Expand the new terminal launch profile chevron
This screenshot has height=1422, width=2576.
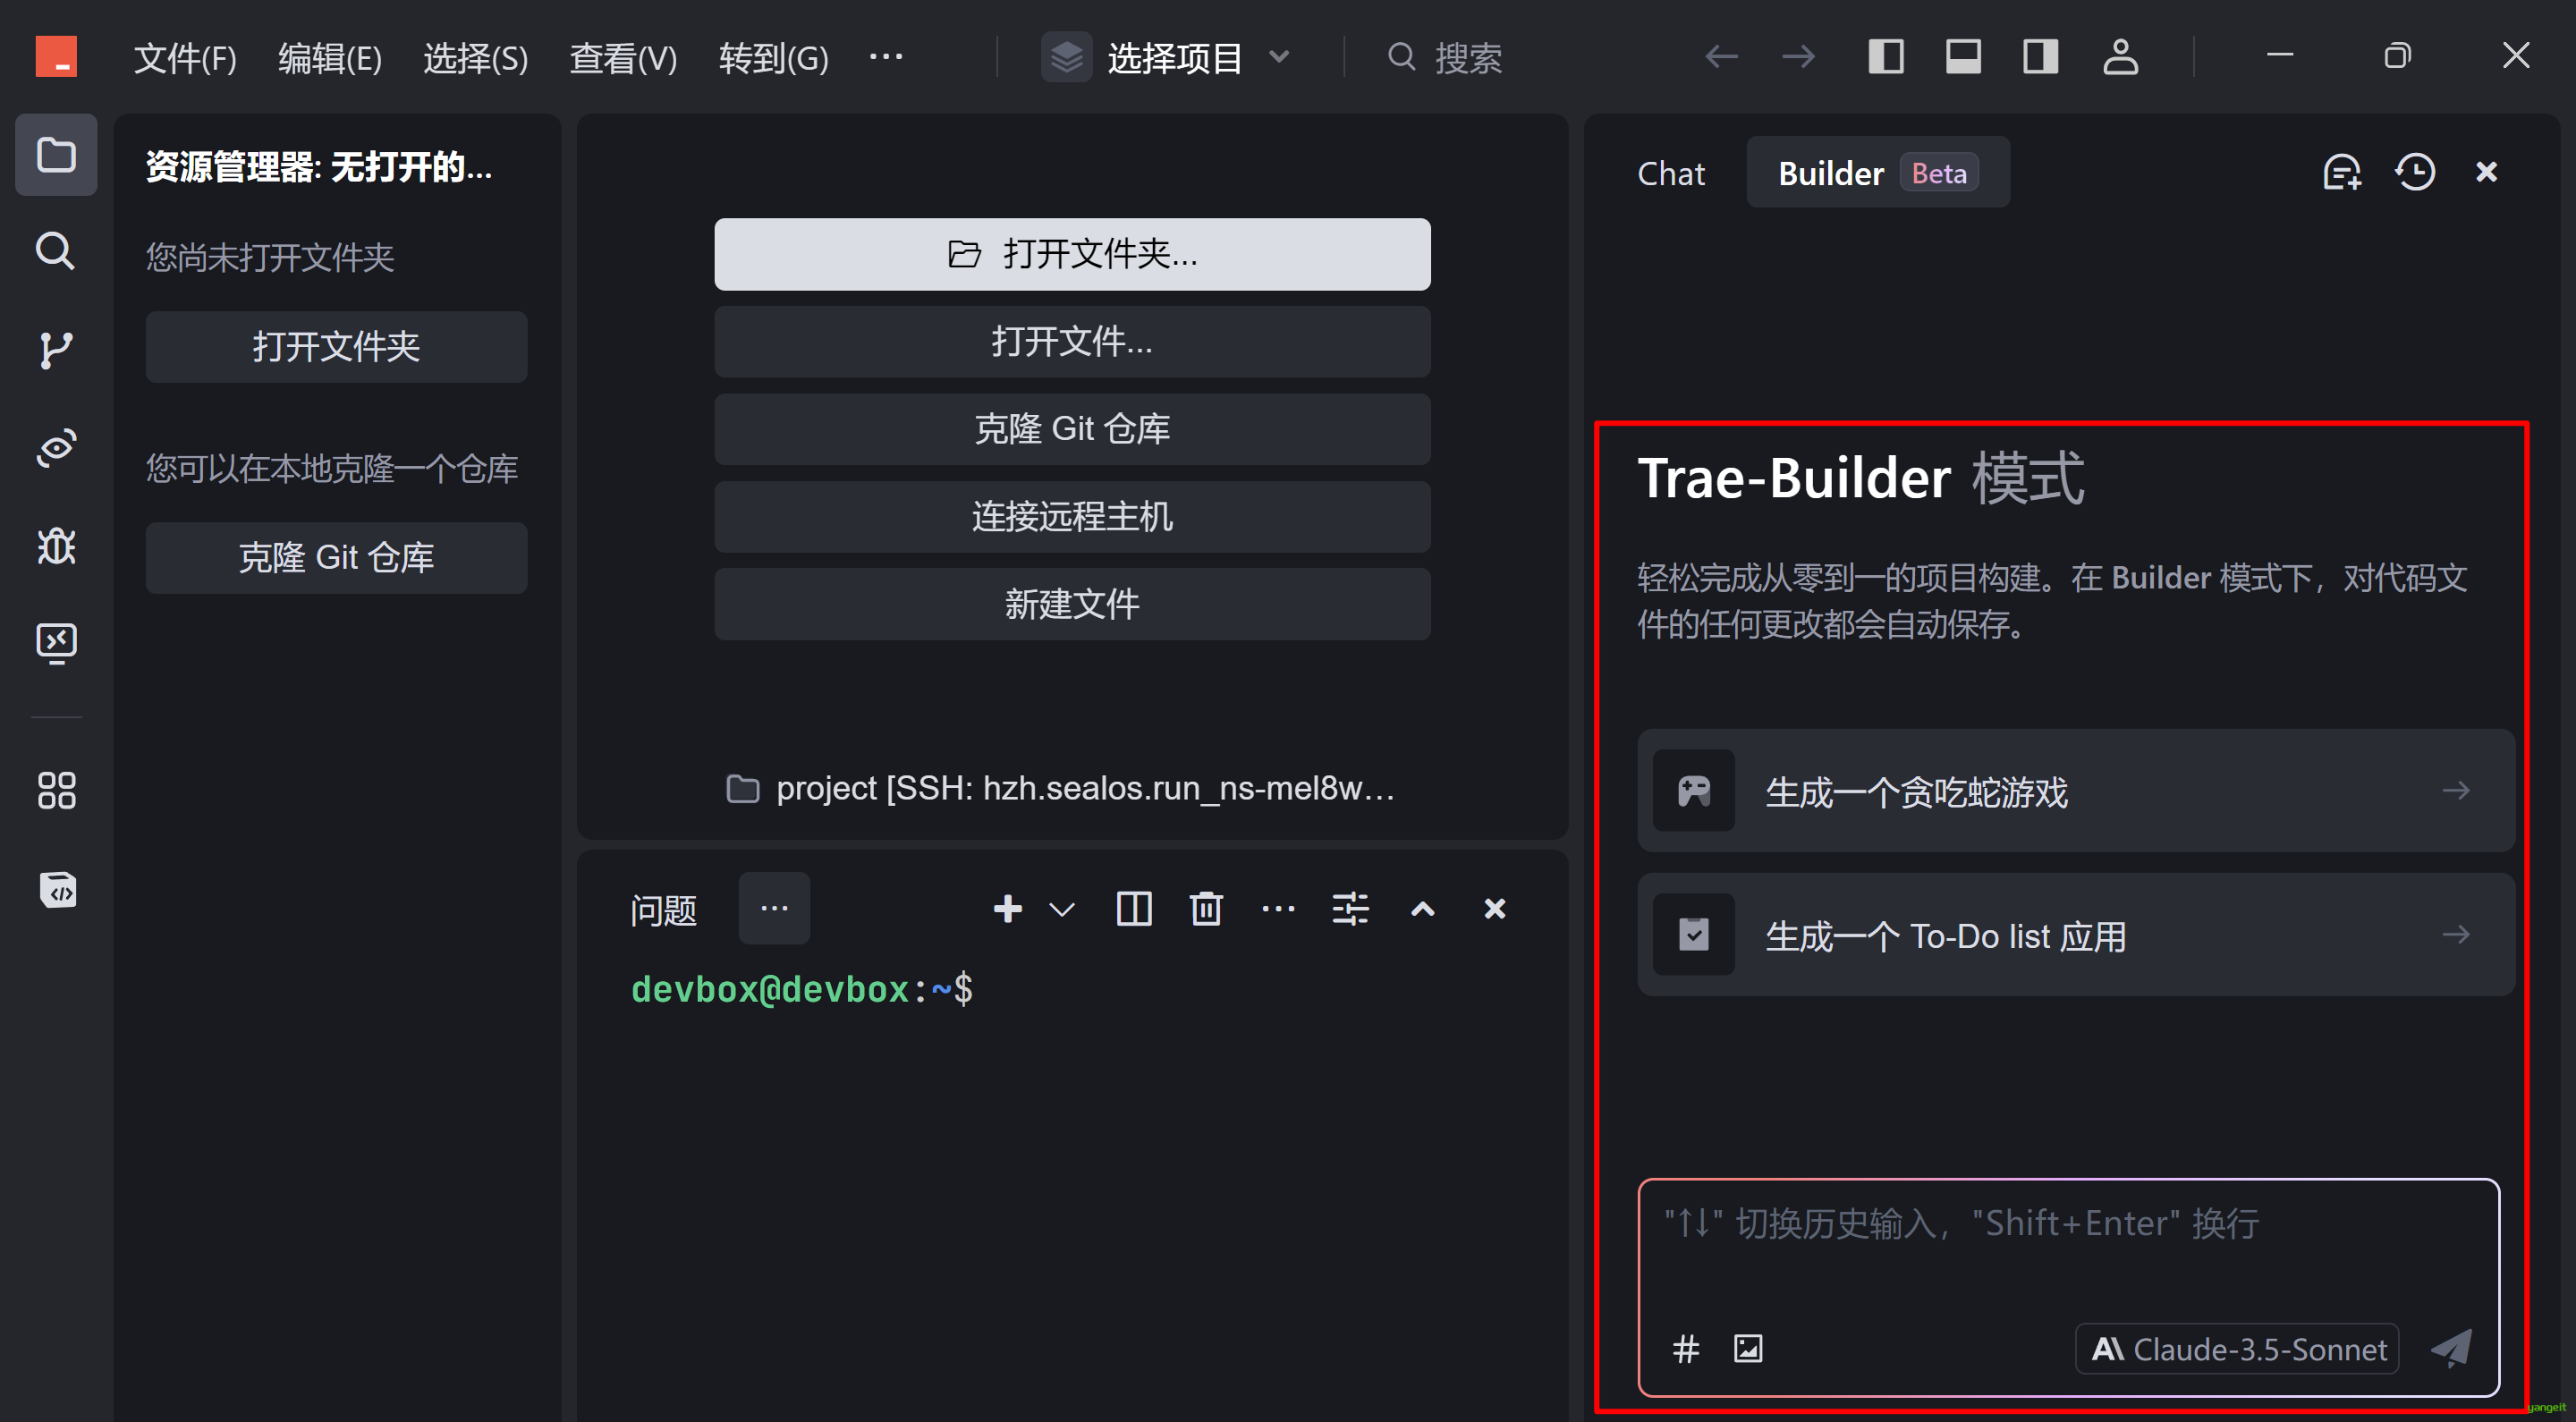point(1062,909)
